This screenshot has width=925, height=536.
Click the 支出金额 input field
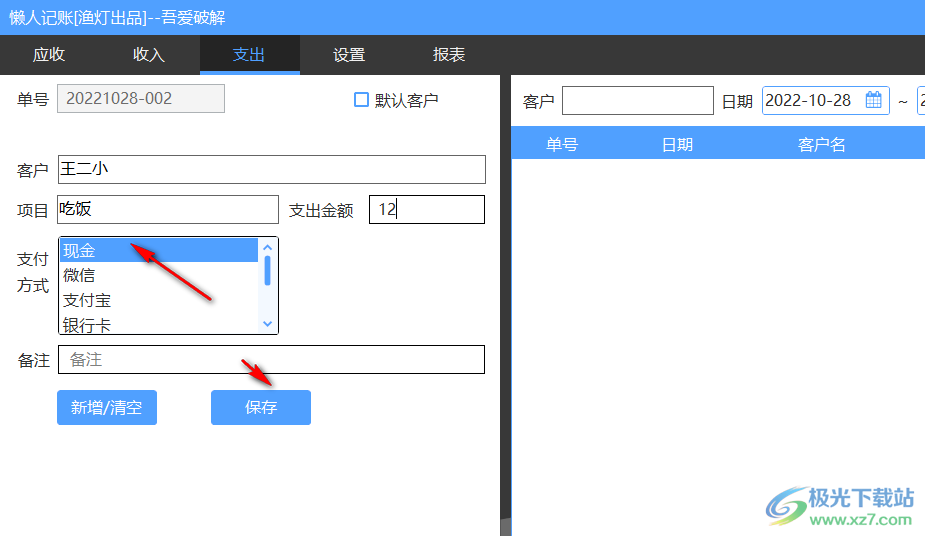(427, 209)
